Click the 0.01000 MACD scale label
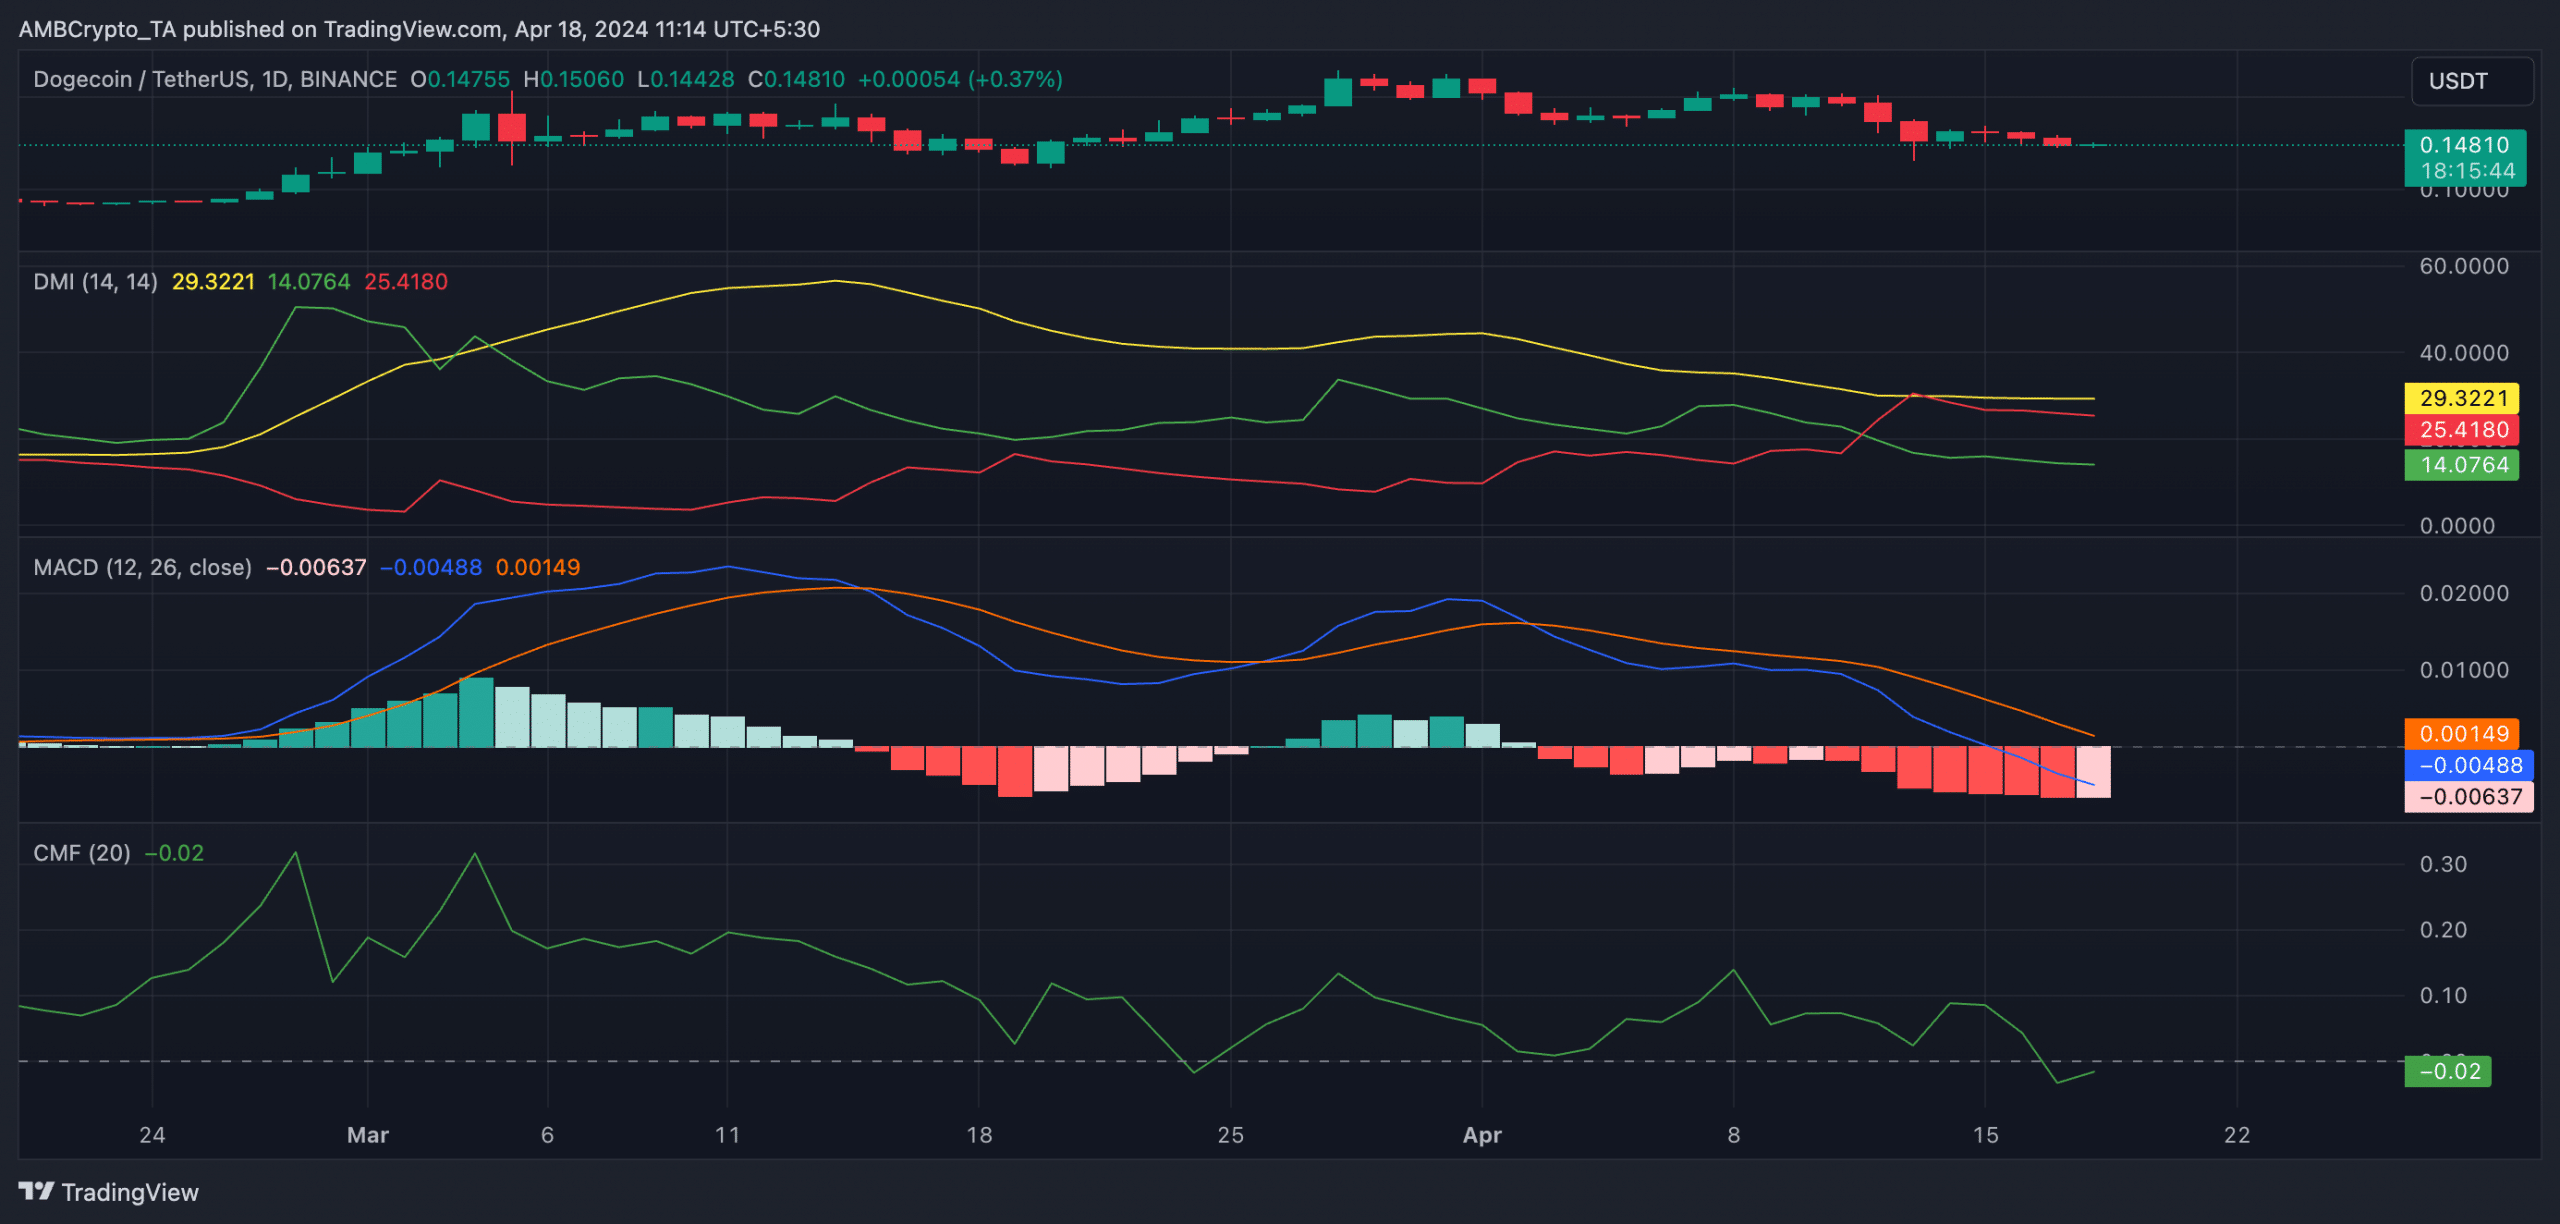This screenshot has height=1224, width=2560. click(x=2464, y=670)
